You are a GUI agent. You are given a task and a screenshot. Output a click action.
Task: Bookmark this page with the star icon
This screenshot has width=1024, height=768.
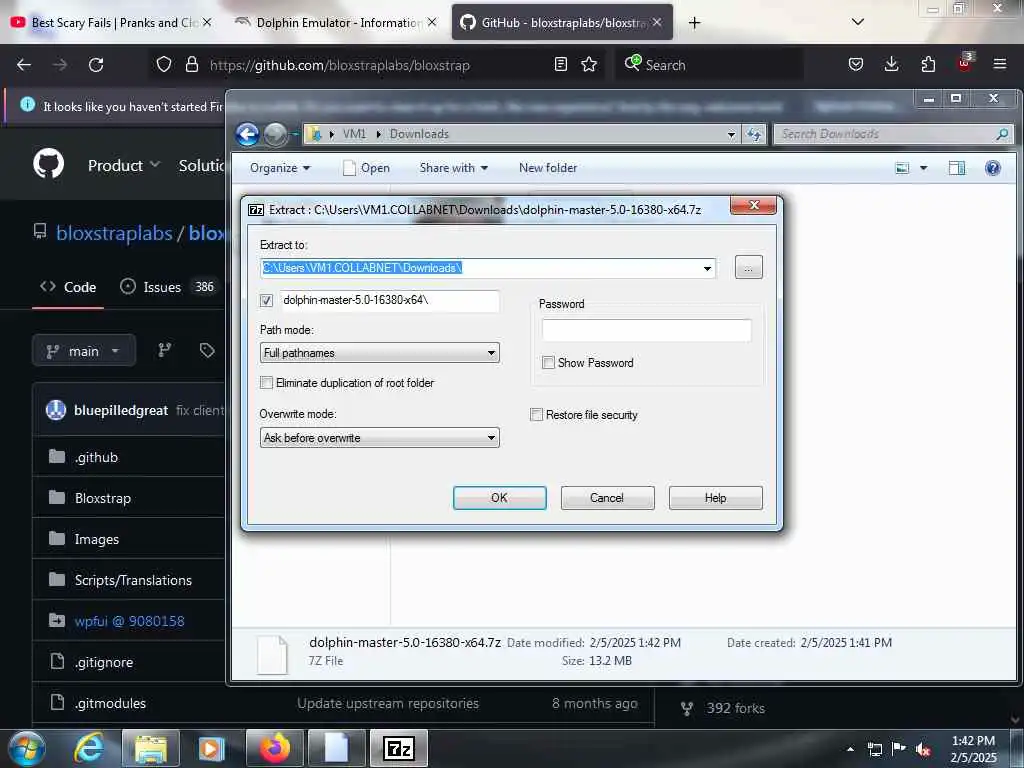[x=589, y=65]
